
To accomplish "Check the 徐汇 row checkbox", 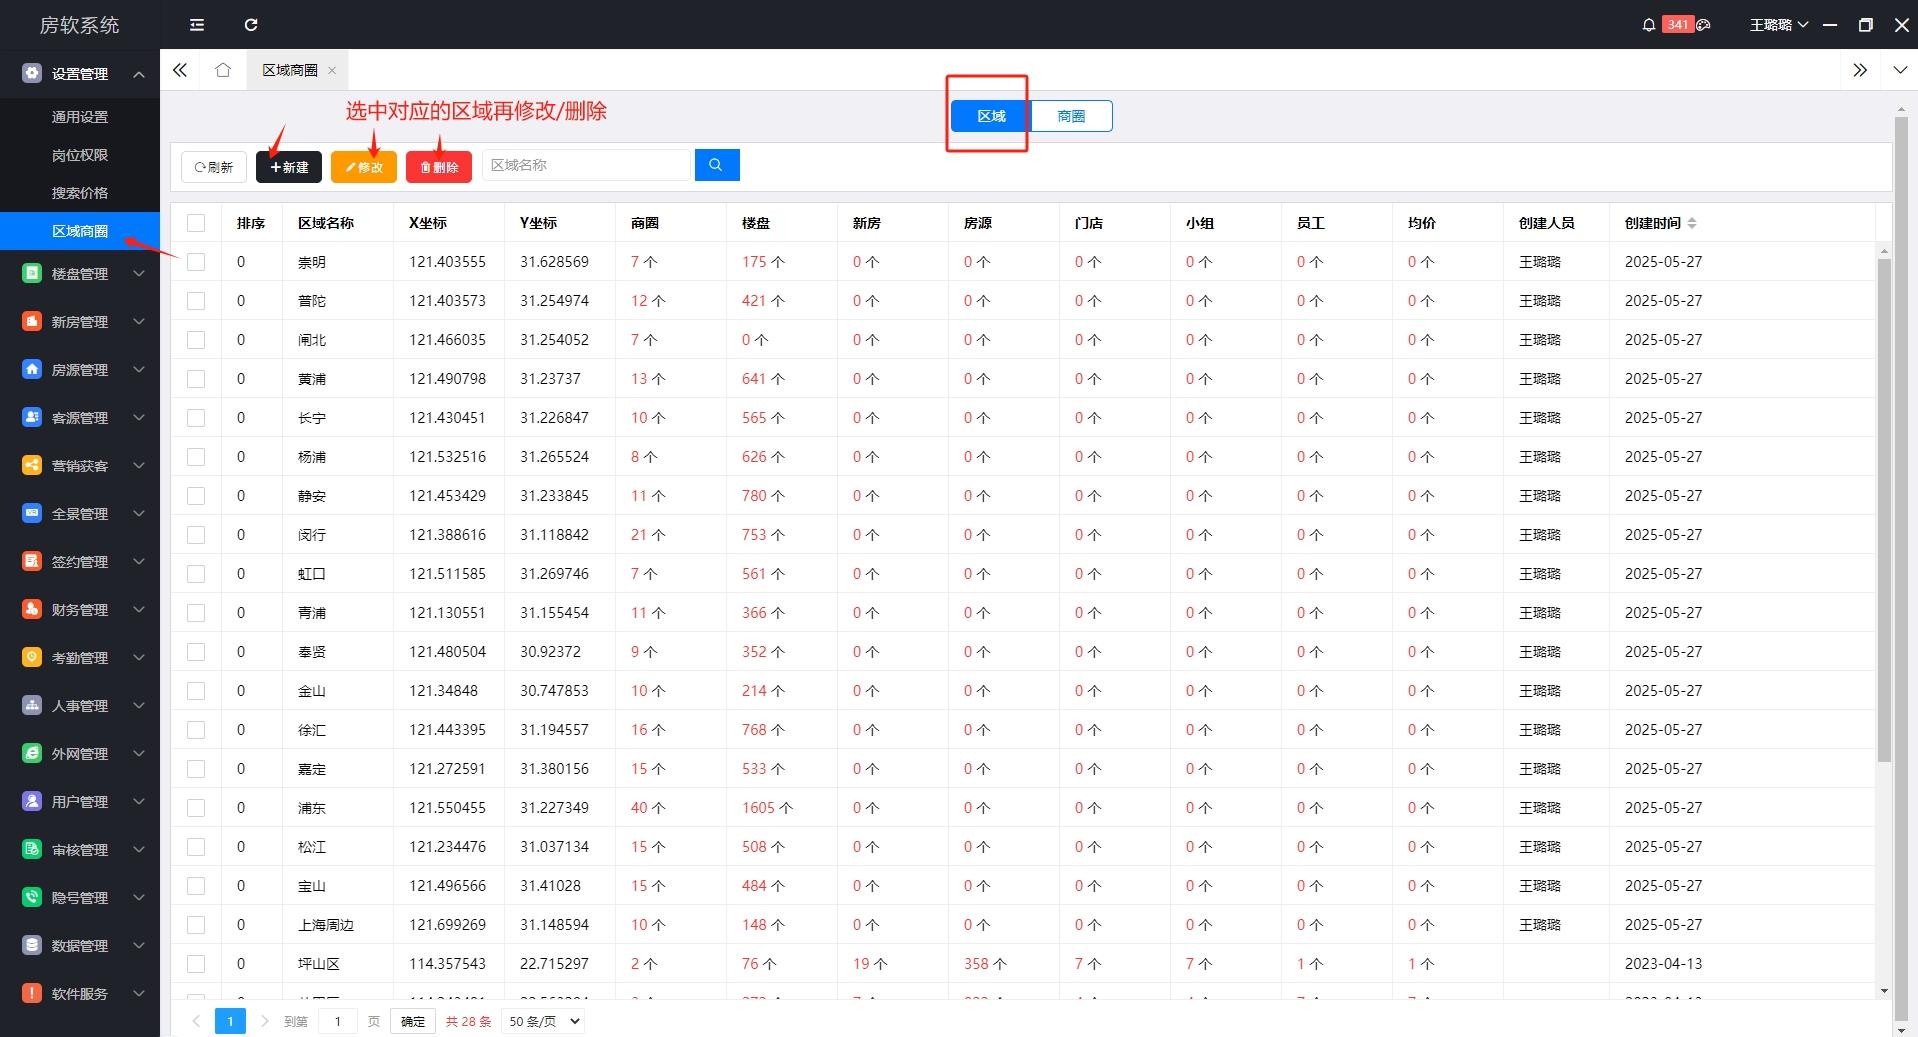I will click(x=196, y=730).
